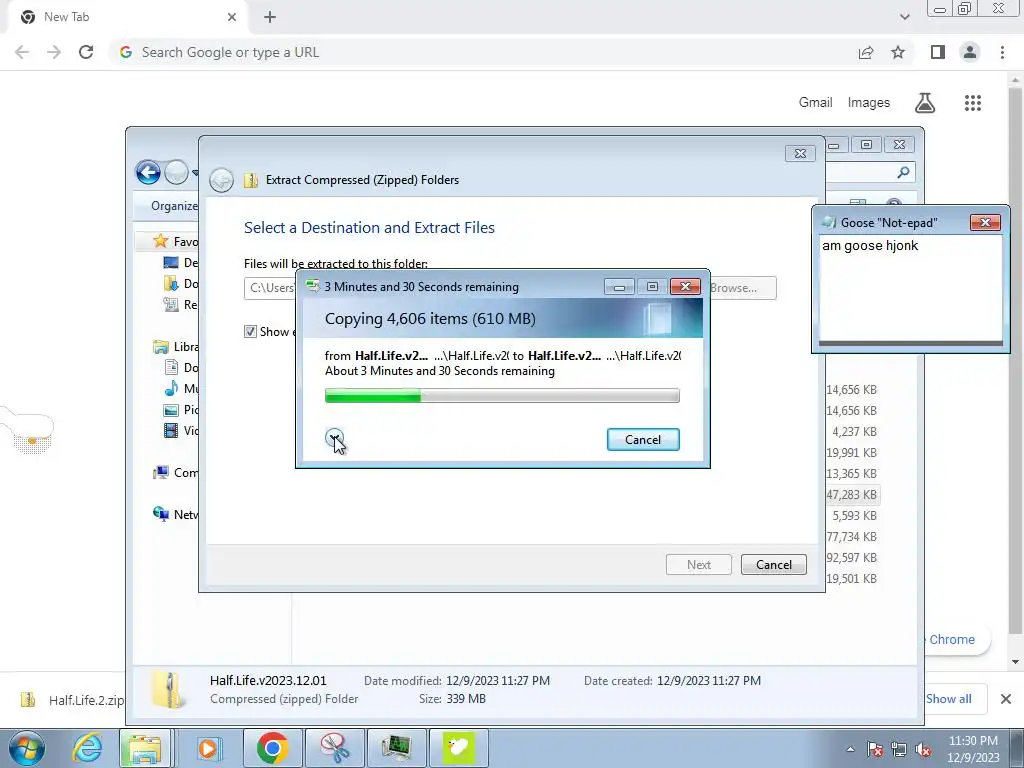This screenshot has height=768, width=1024.
Task: Select the 47,283 KB file row
Action: tap(852, 494)
